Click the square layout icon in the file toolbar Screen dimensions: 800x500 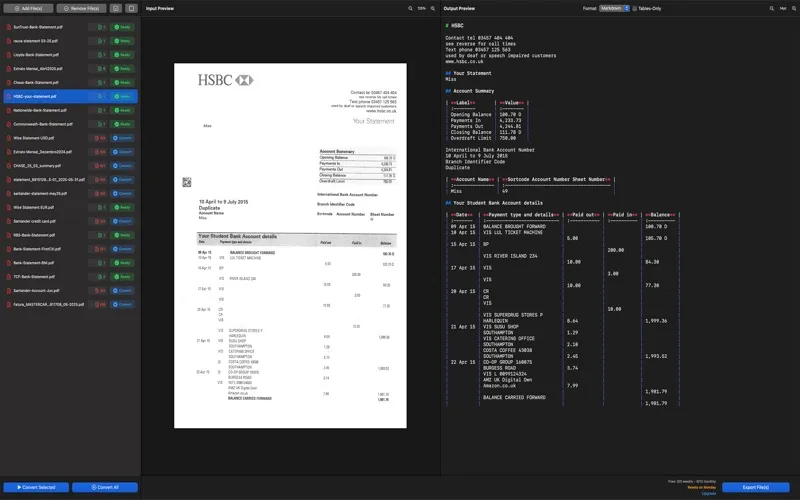(132, 9)
